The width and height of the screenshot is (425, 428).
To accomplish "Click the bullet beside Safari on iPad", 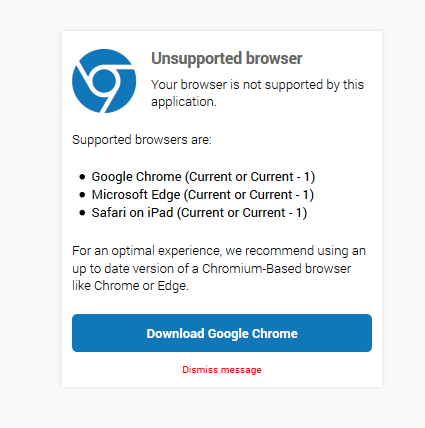I will [x=82, y=213].
